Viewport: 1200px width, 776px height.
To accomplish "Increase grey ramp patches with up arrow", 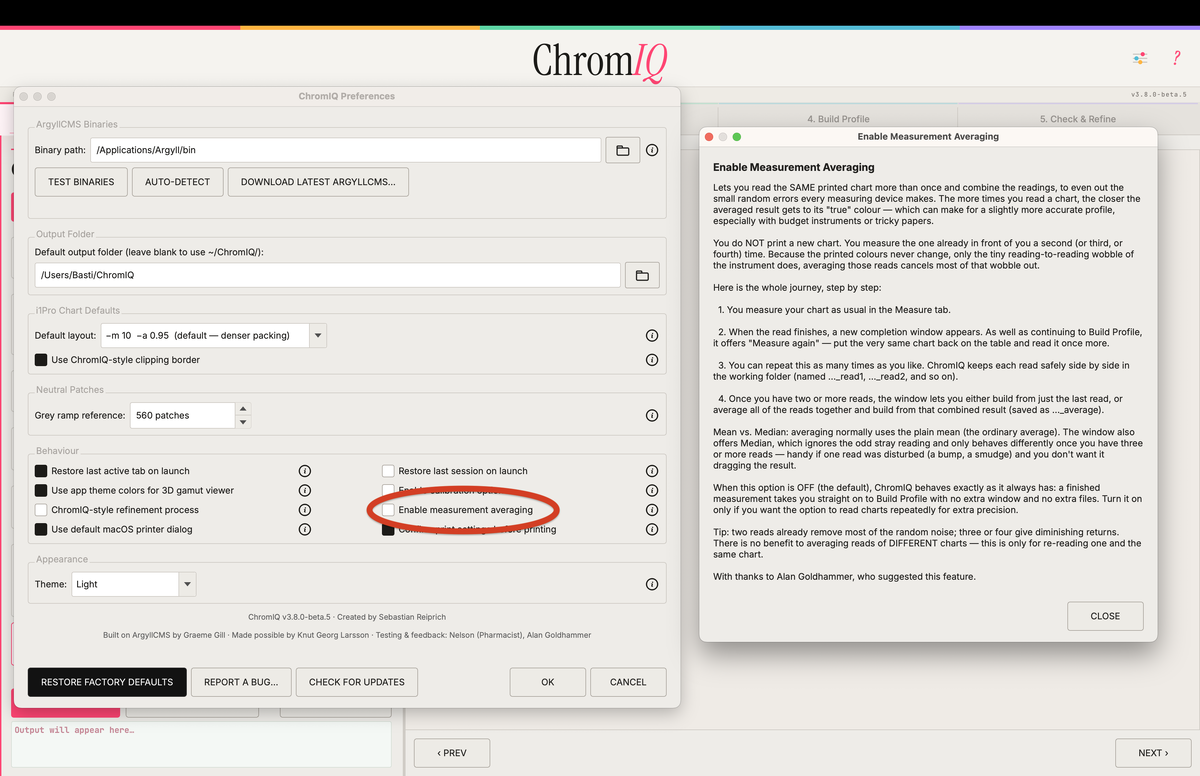I will tap(243, 409).
